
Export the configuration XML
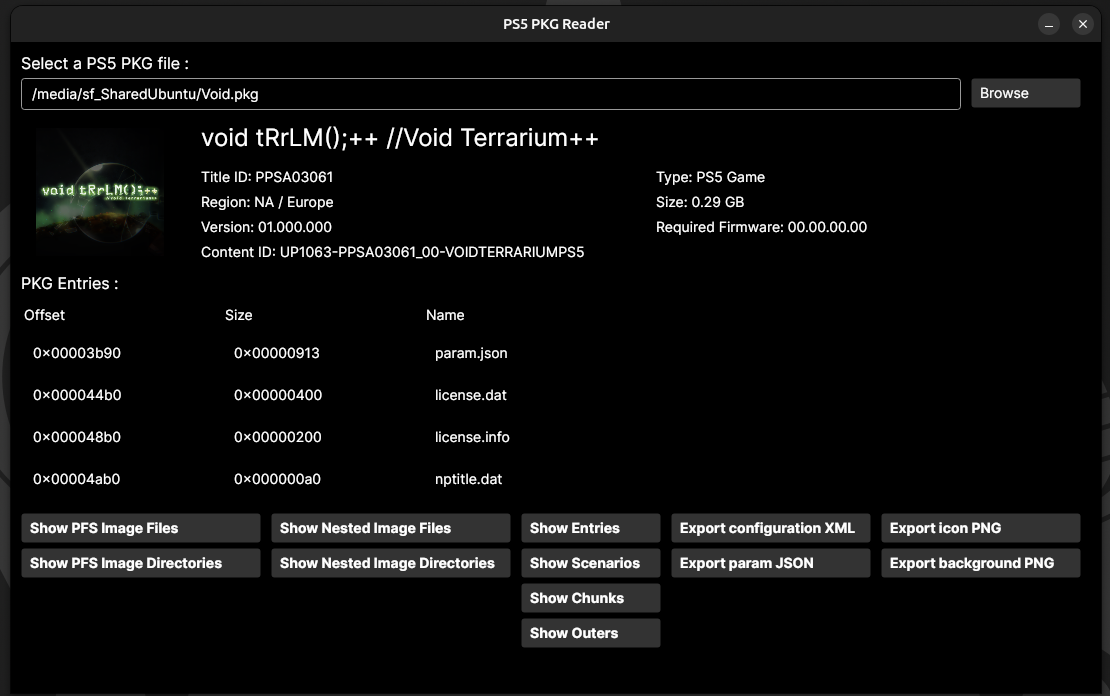pyautogui.click(x=770, y=528)
